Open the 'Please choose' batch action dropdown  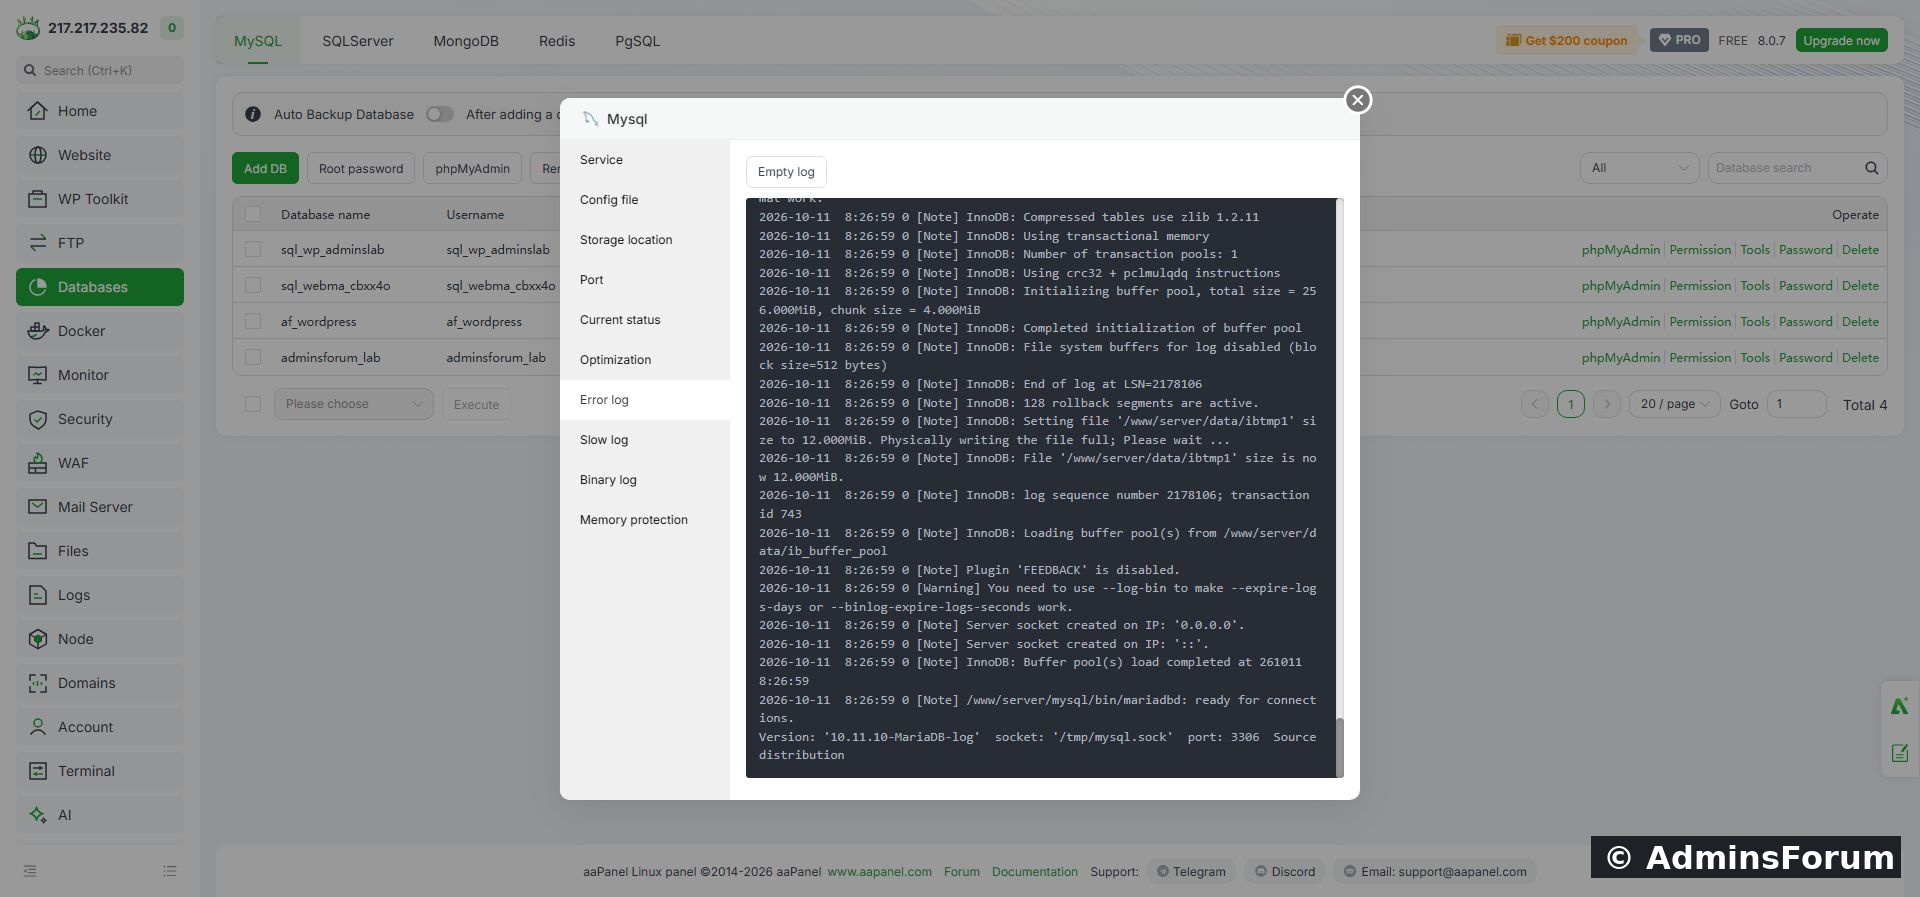click(354, 404)
